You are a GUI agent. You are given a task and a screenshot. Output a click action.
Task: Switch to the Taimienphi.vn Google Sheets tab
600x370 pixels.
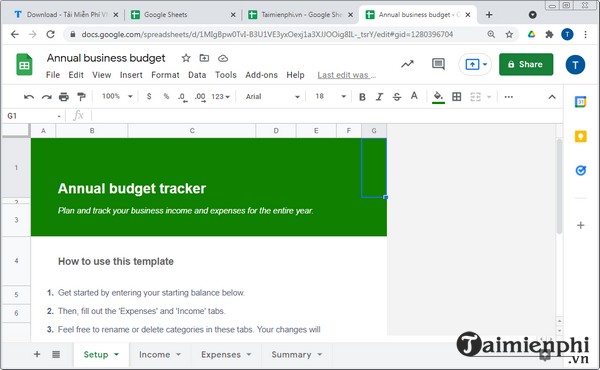[300, 15]
